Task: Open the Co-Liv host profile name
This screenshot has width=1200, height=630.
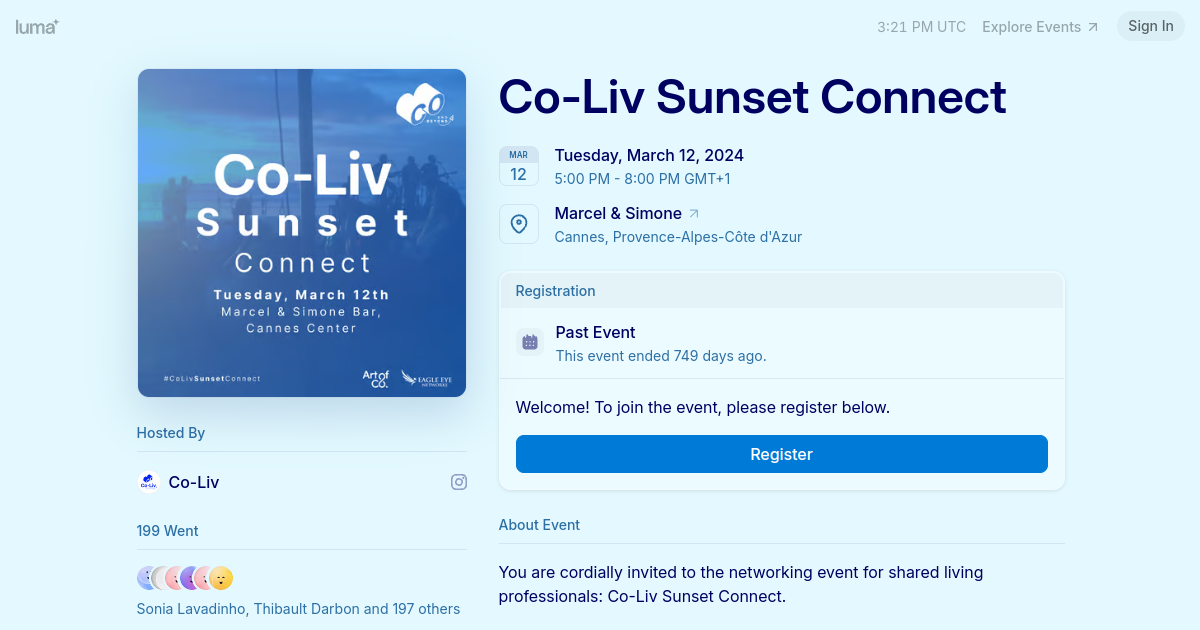Action: tap(194, 482)
